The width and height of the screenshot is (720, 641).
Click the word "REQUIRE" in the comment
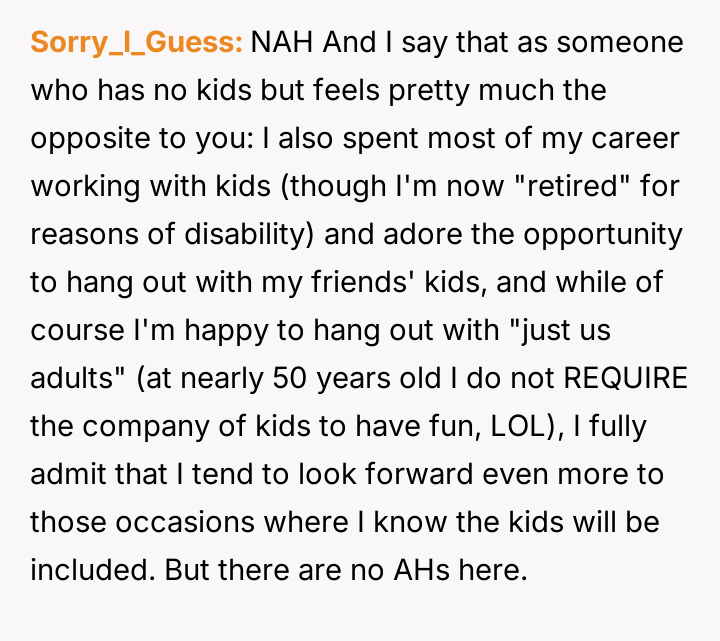click(x=625, y=380)
